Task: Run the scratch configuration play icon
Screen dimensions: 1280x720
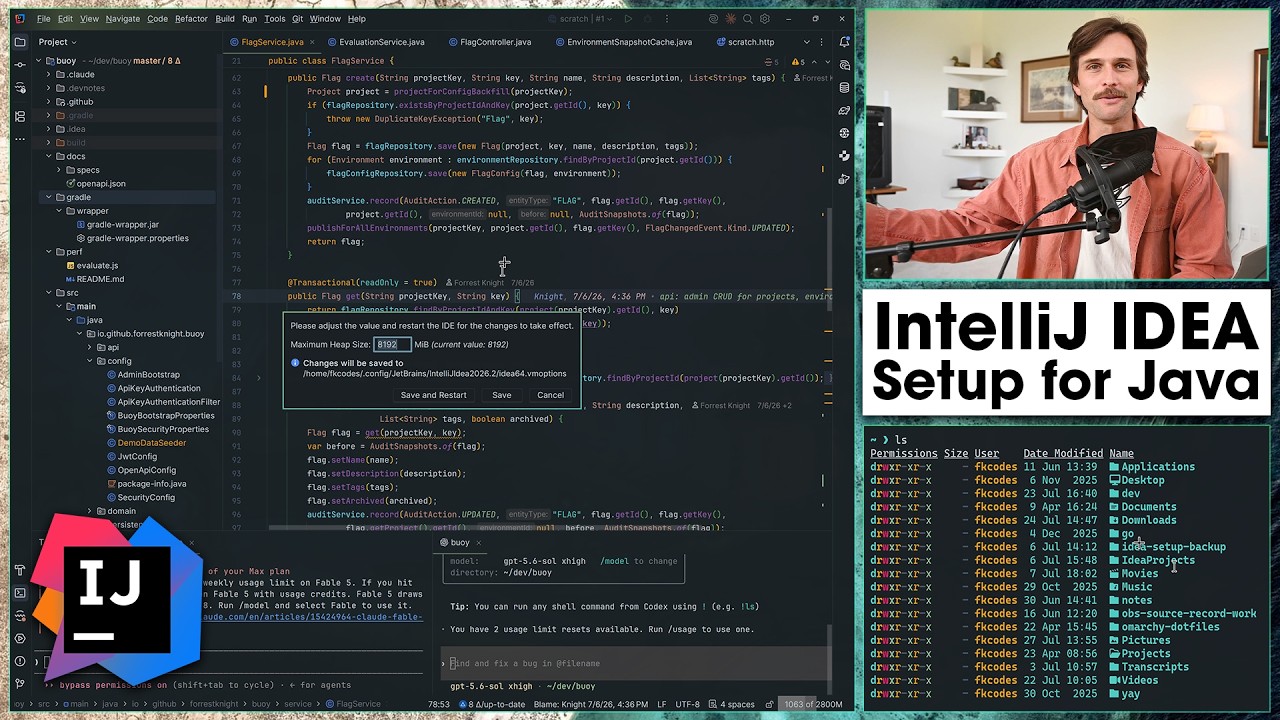Action: pos(628,19)
